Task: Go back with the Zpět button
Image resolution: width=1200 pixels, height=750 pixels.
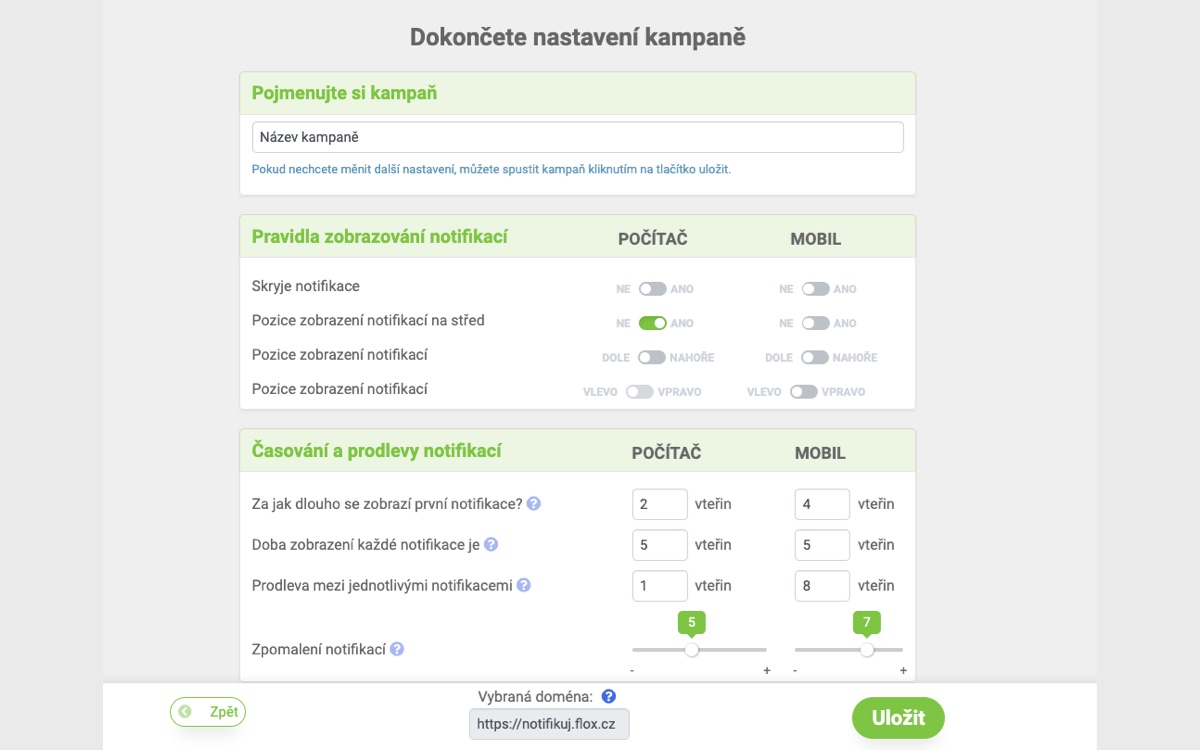Action: coord(208,712)
